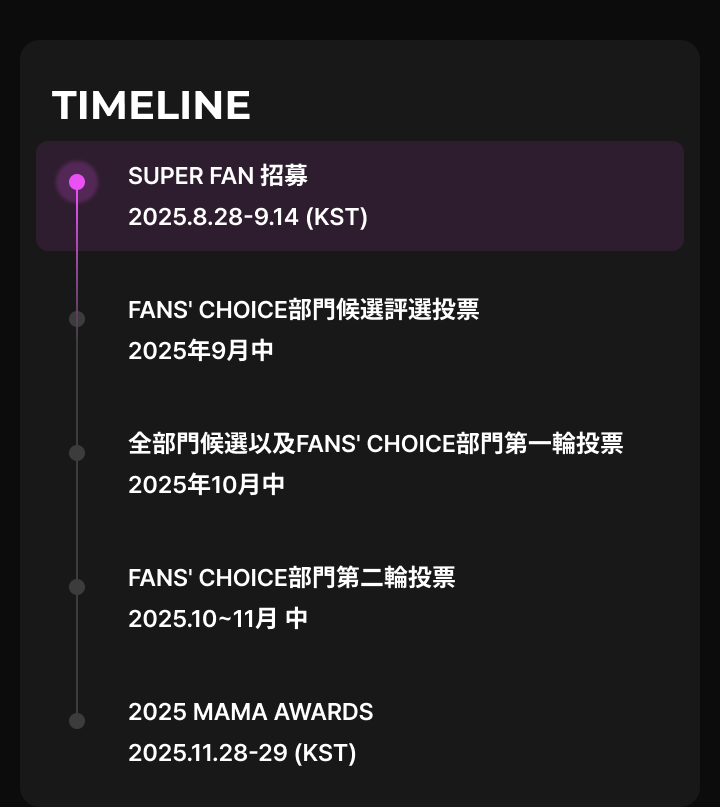Click the TIMELINE heading
Image resolution: width=720 pixels, height=807 pixels.
pyautogui.click(x=151, y=106)
